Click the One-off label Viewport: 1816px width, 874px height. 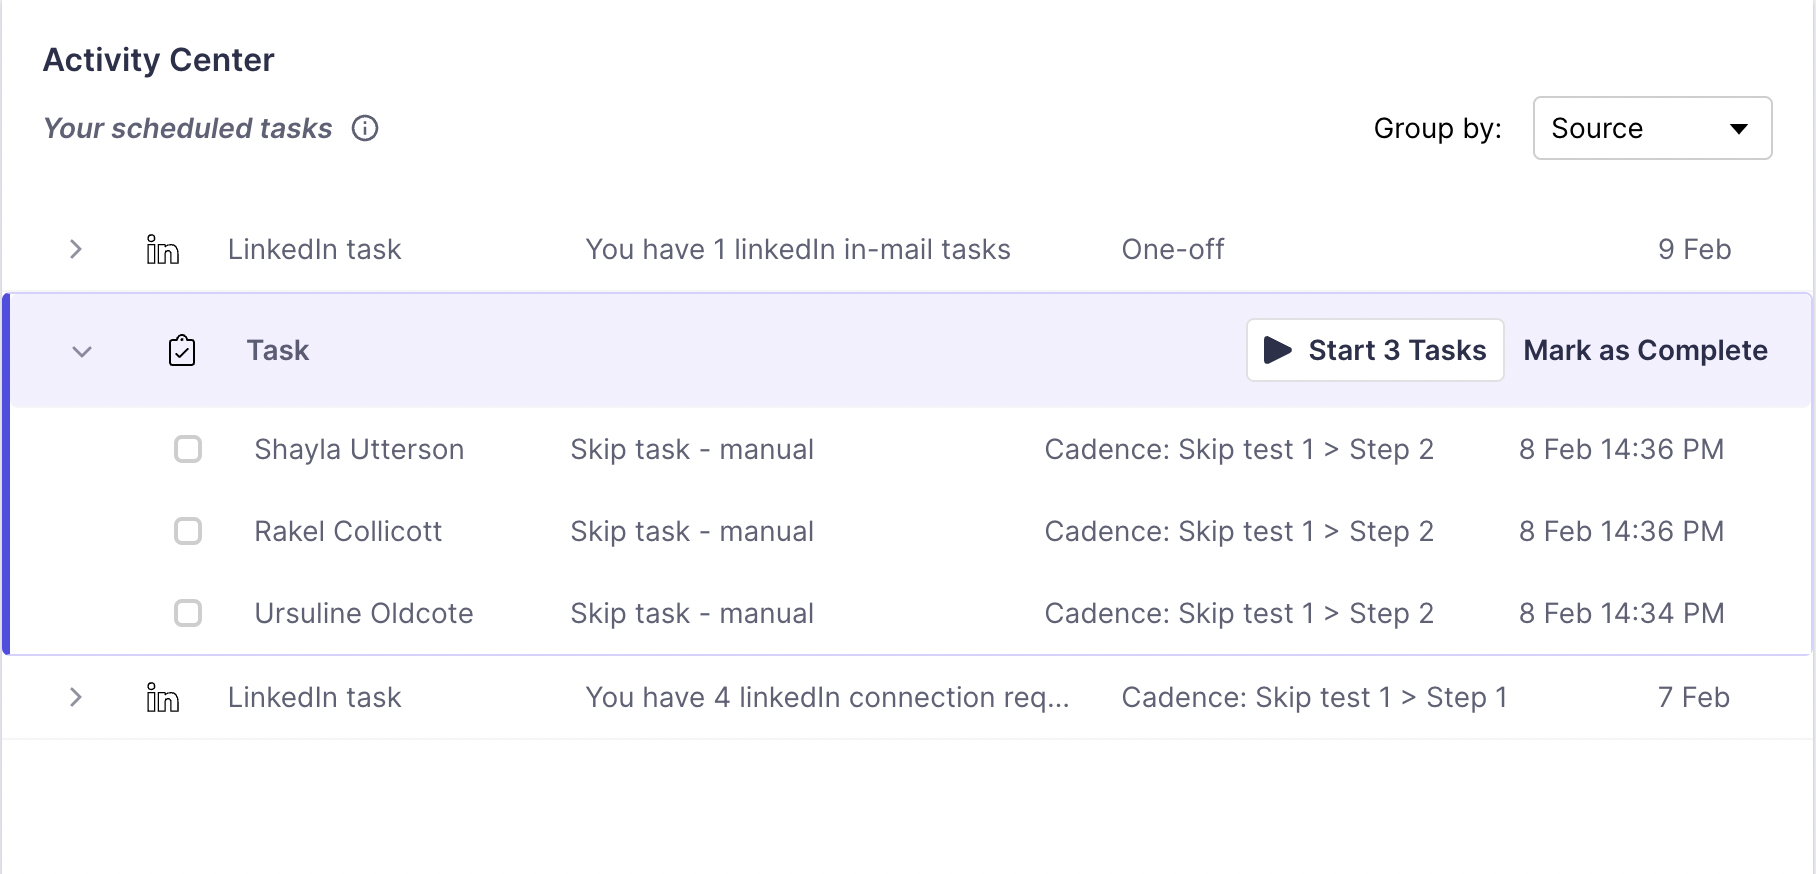1173,249
